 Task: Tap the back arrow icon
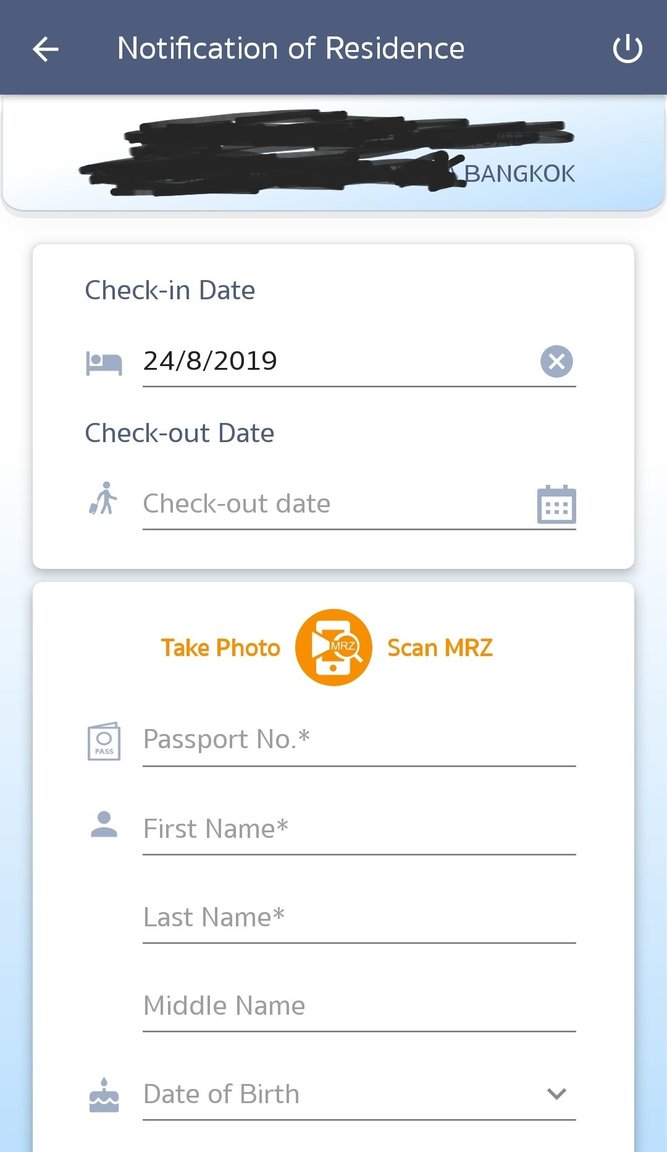click(44, 47)
